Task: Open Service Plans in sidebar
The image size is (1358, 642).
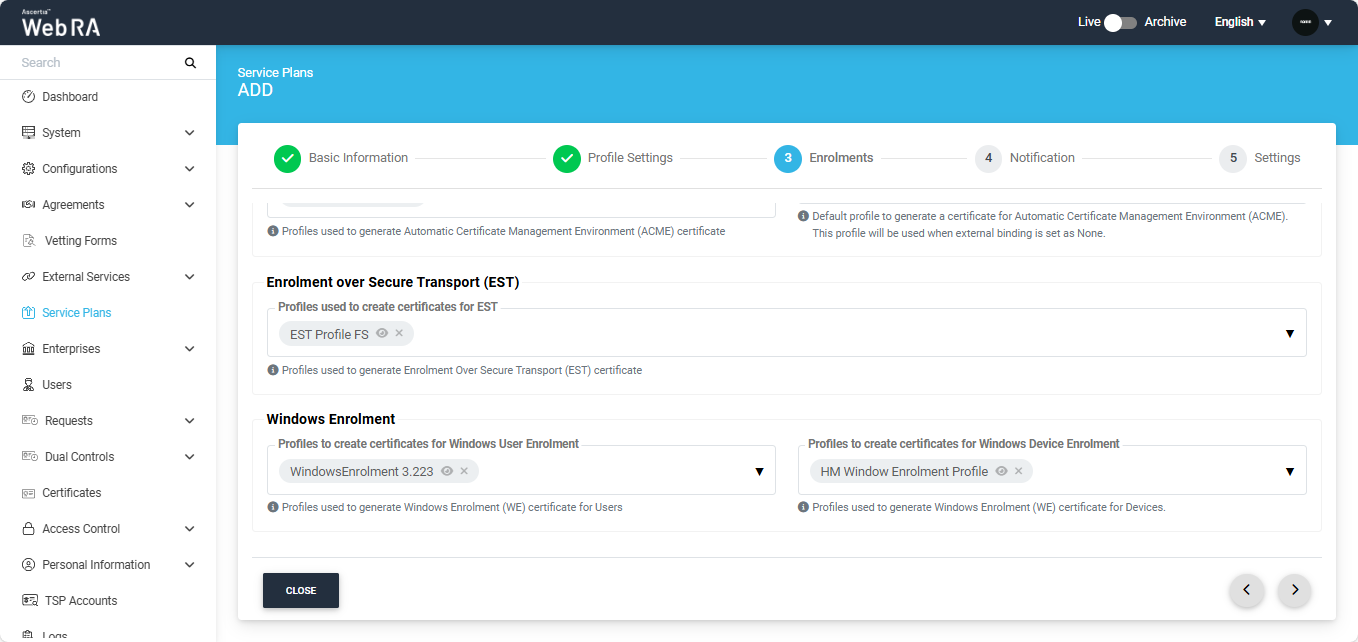Action: 77,313
